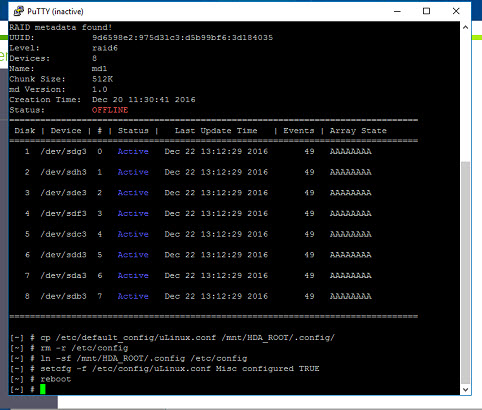Click the scrollbar track above the thumb
Image resolution: width=482 pixels, height=410 pixels.
pos(465,97)
